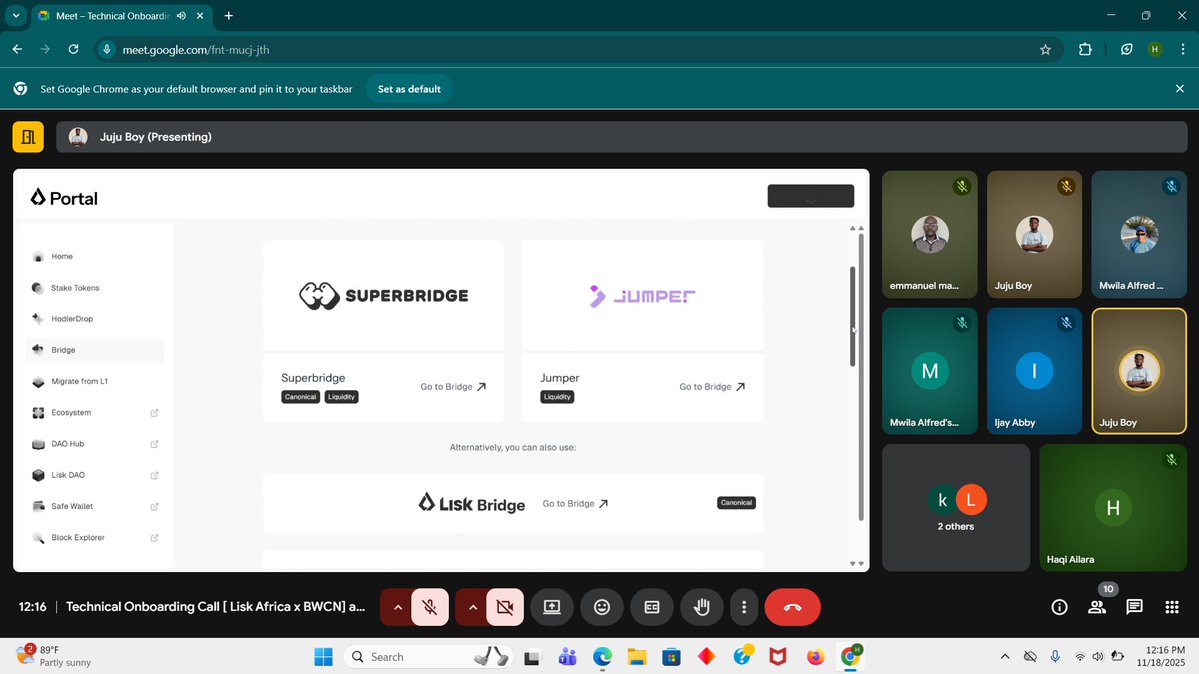Click Block Explorer external link icon

(x=154, y=538)
